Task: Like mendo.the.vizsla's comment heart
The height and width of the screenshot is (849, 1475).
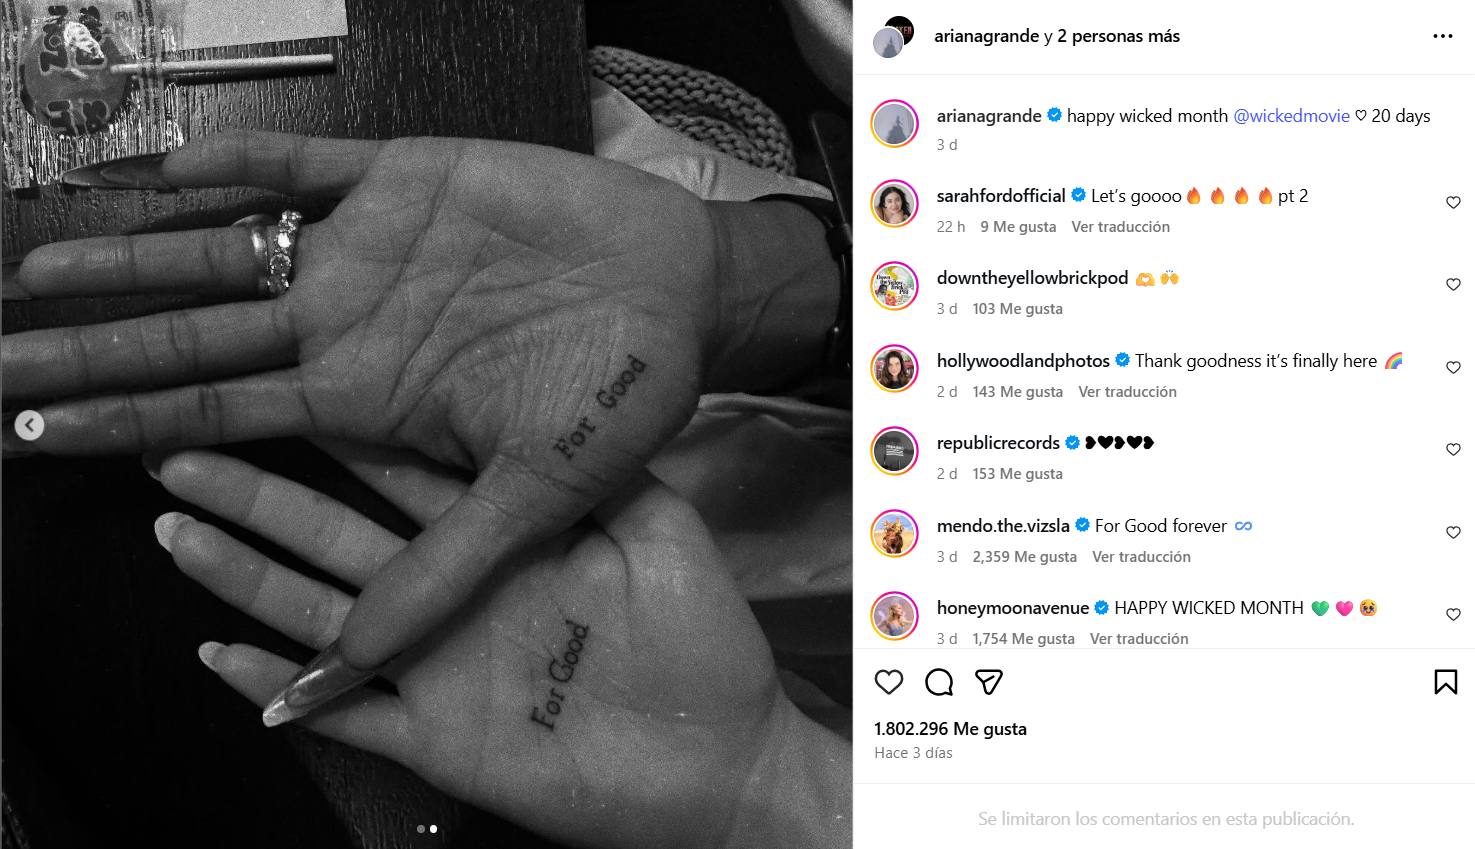Action: point(1453,533)
